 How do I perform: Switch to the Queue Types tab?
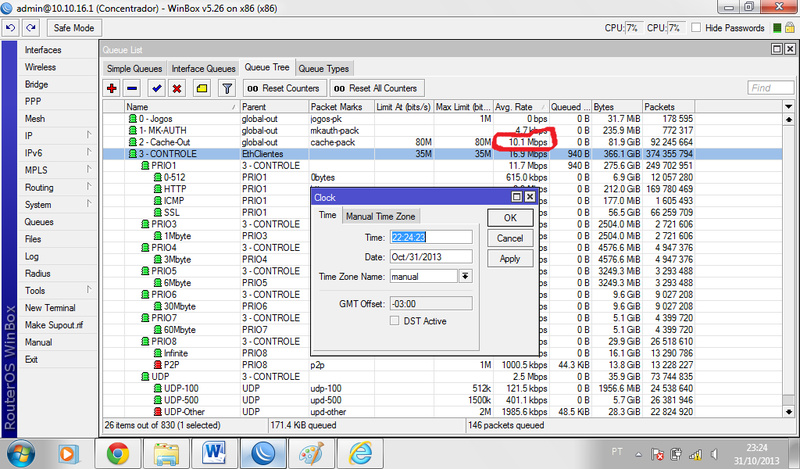pyautogui.click(x=323, y=68)
